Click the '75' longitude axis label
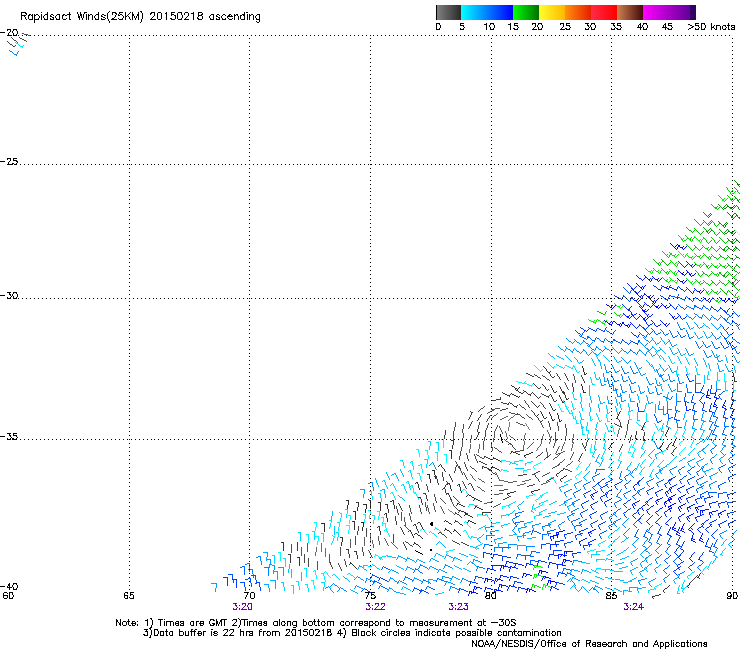The width and height of the screenshot is (740, 650). [370, 595]
